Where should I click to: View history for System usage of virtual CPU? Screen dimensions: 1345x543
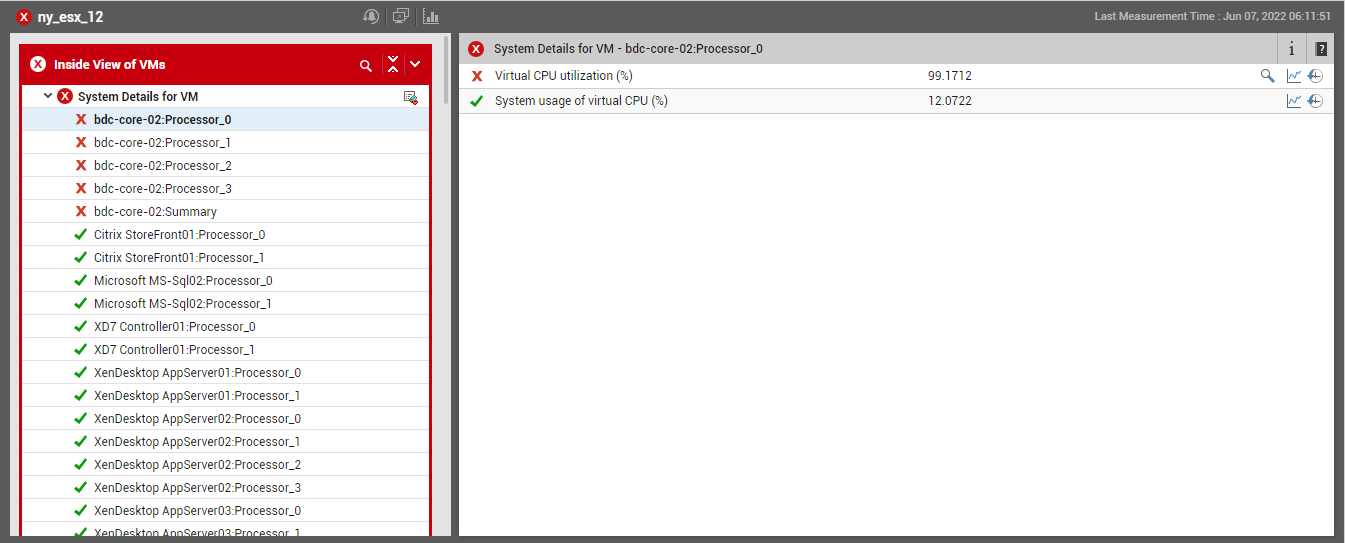tap(1316, 101)
